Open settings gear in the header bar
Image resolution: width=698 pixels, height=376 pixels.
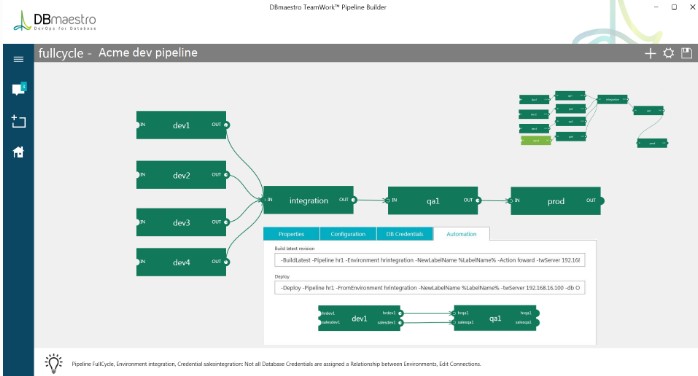(668, 53)
